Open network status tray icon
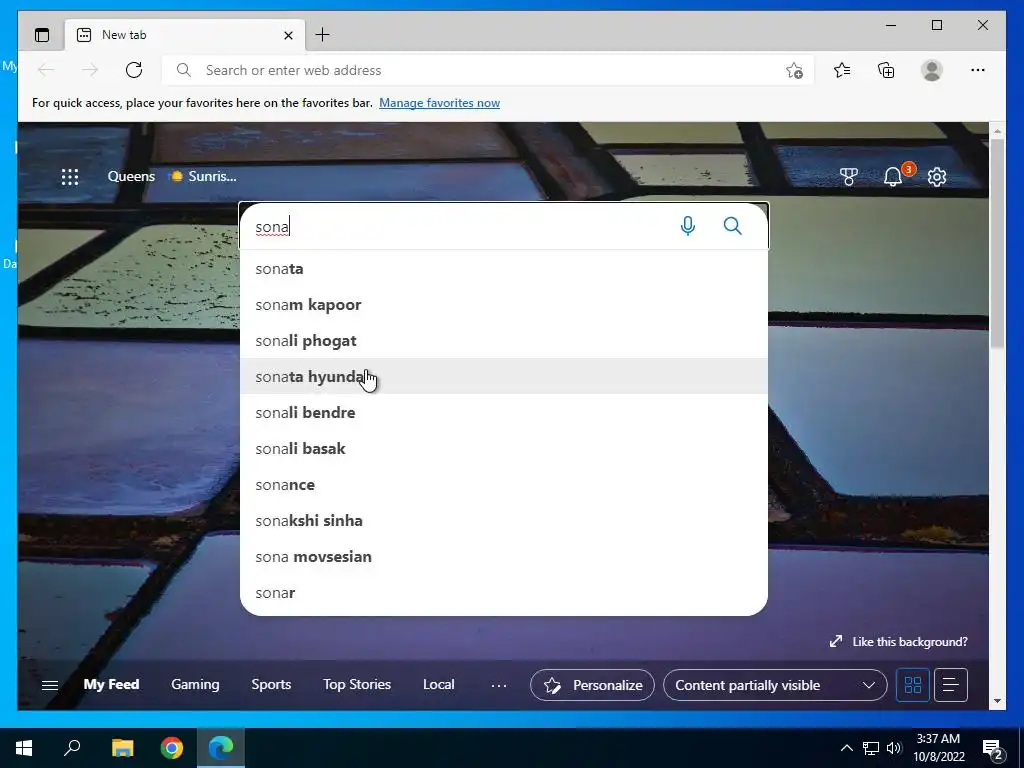The image size is (1024, 768). point(871,748)
